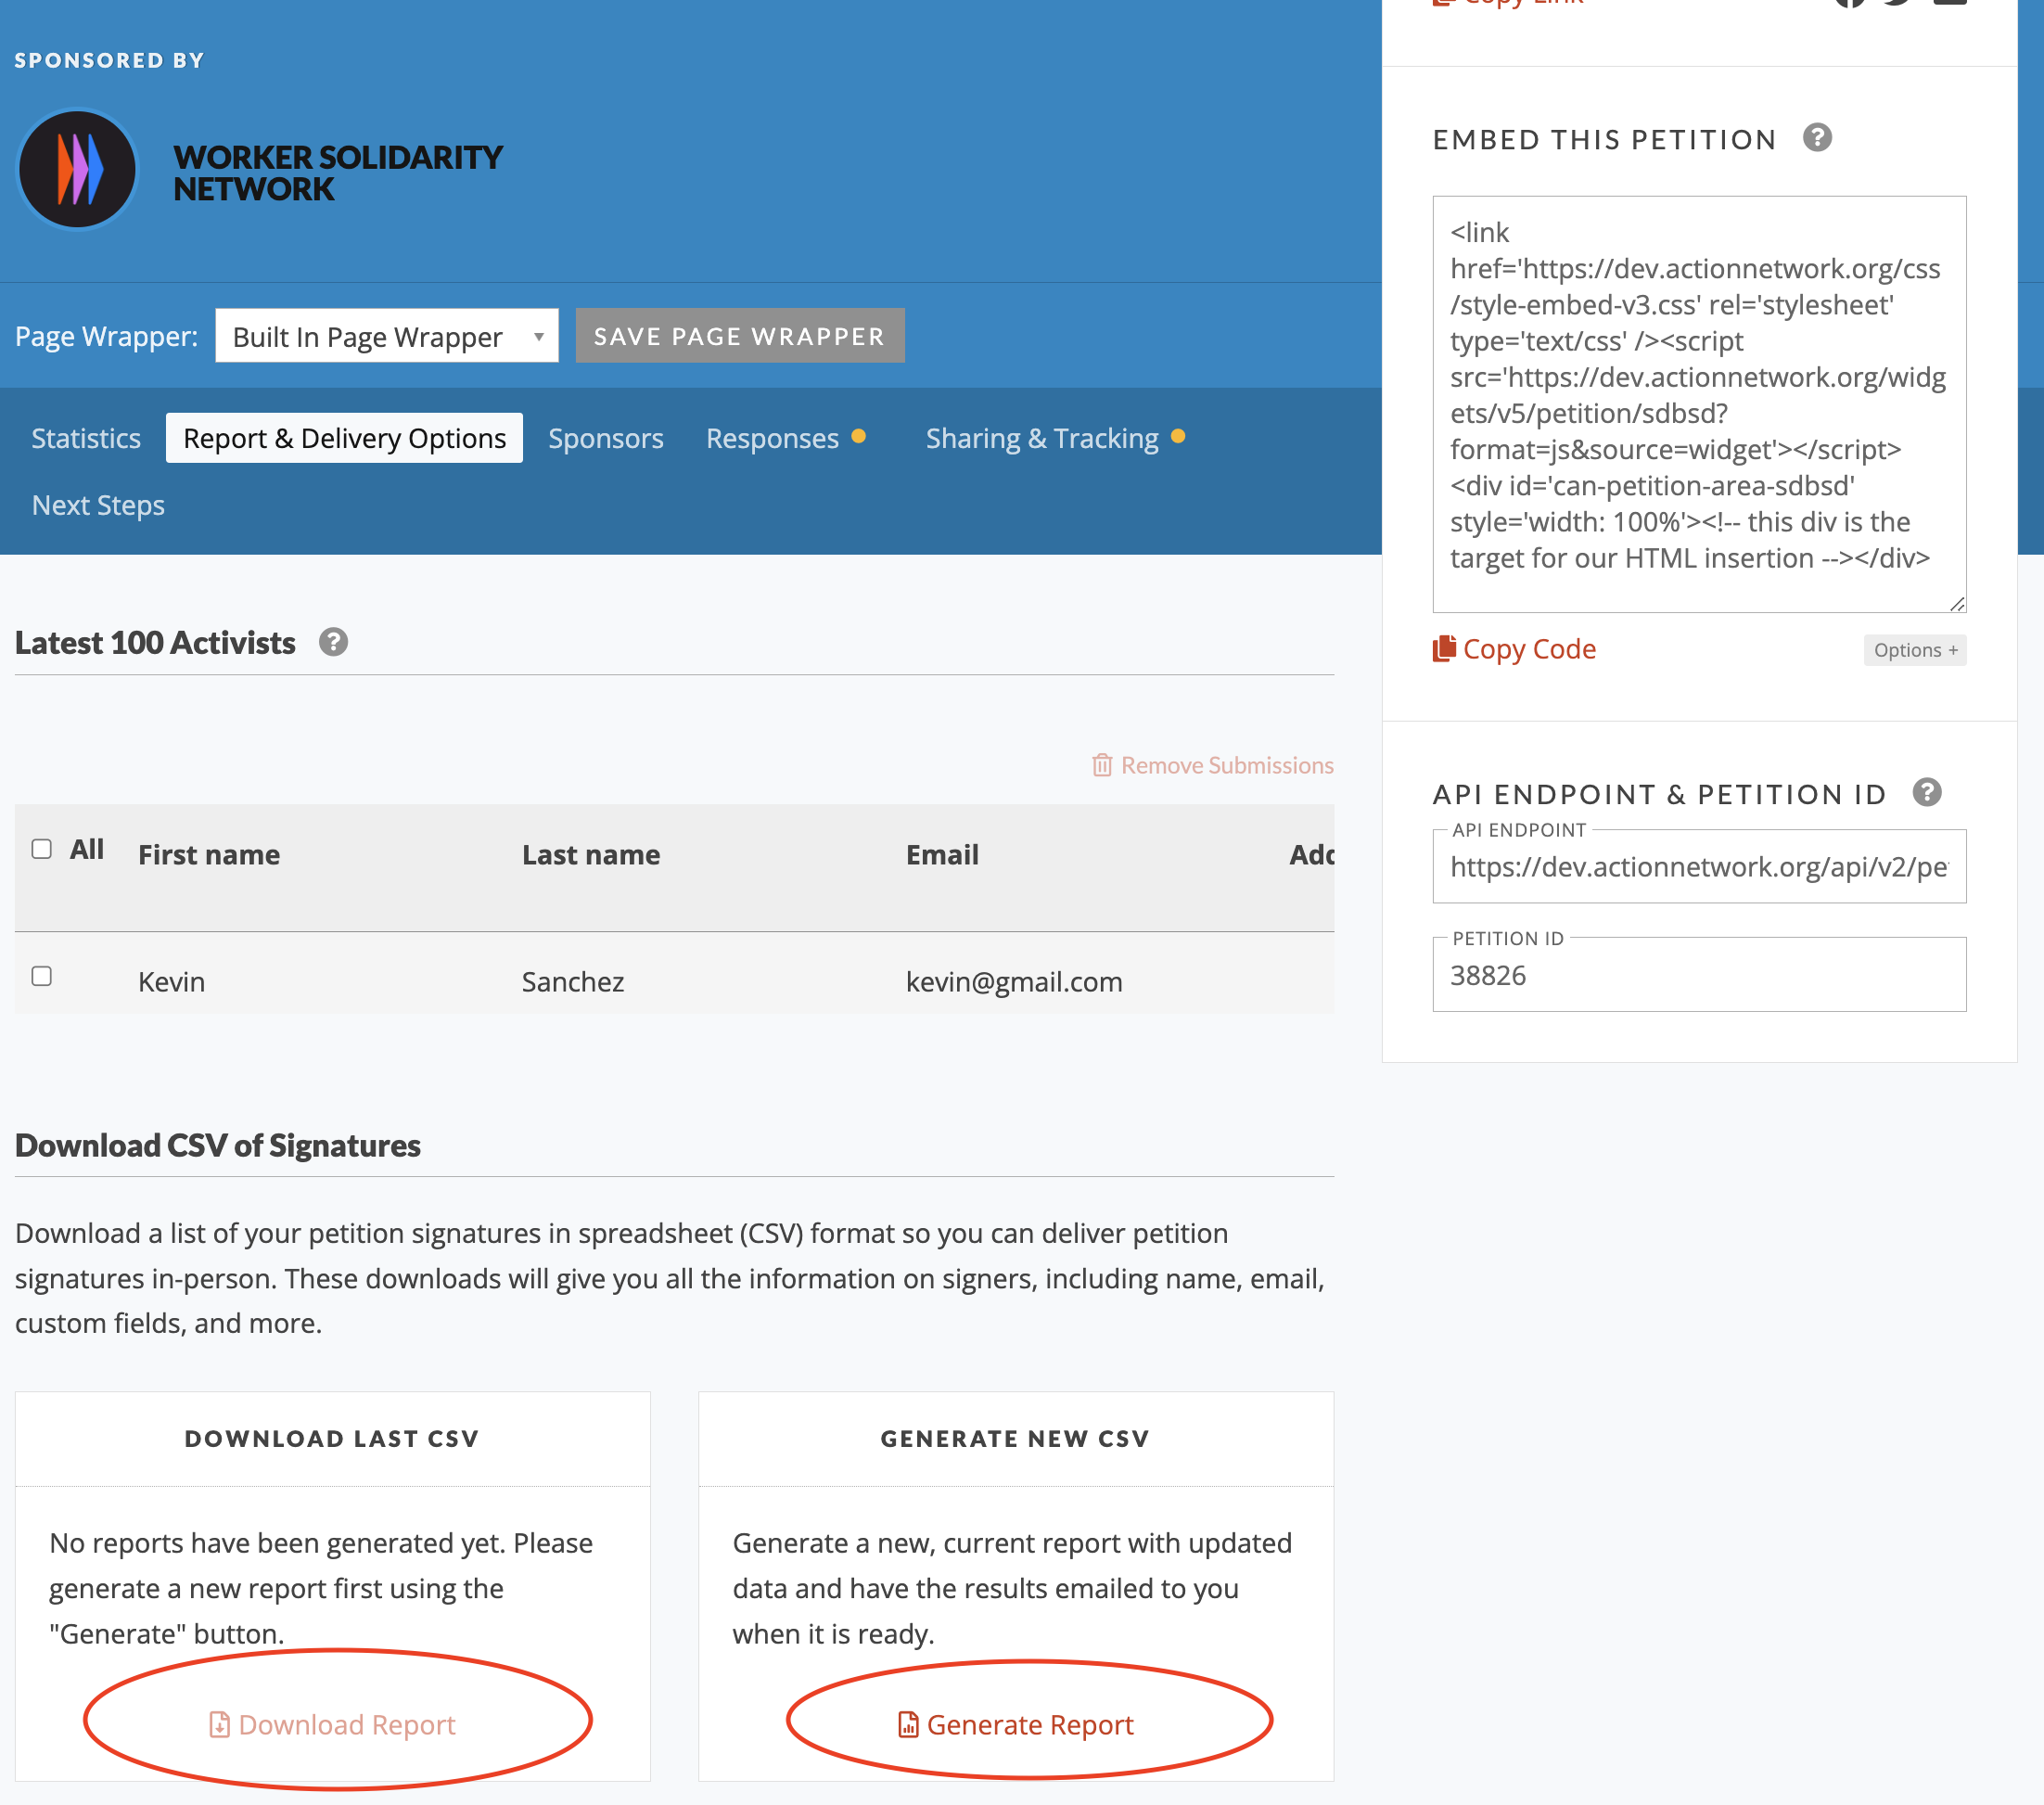Image resolution: width=2044 pixels, height=1805 pixels.
Task: Click the Sanchez last name cell
Action: pos(573,982)
